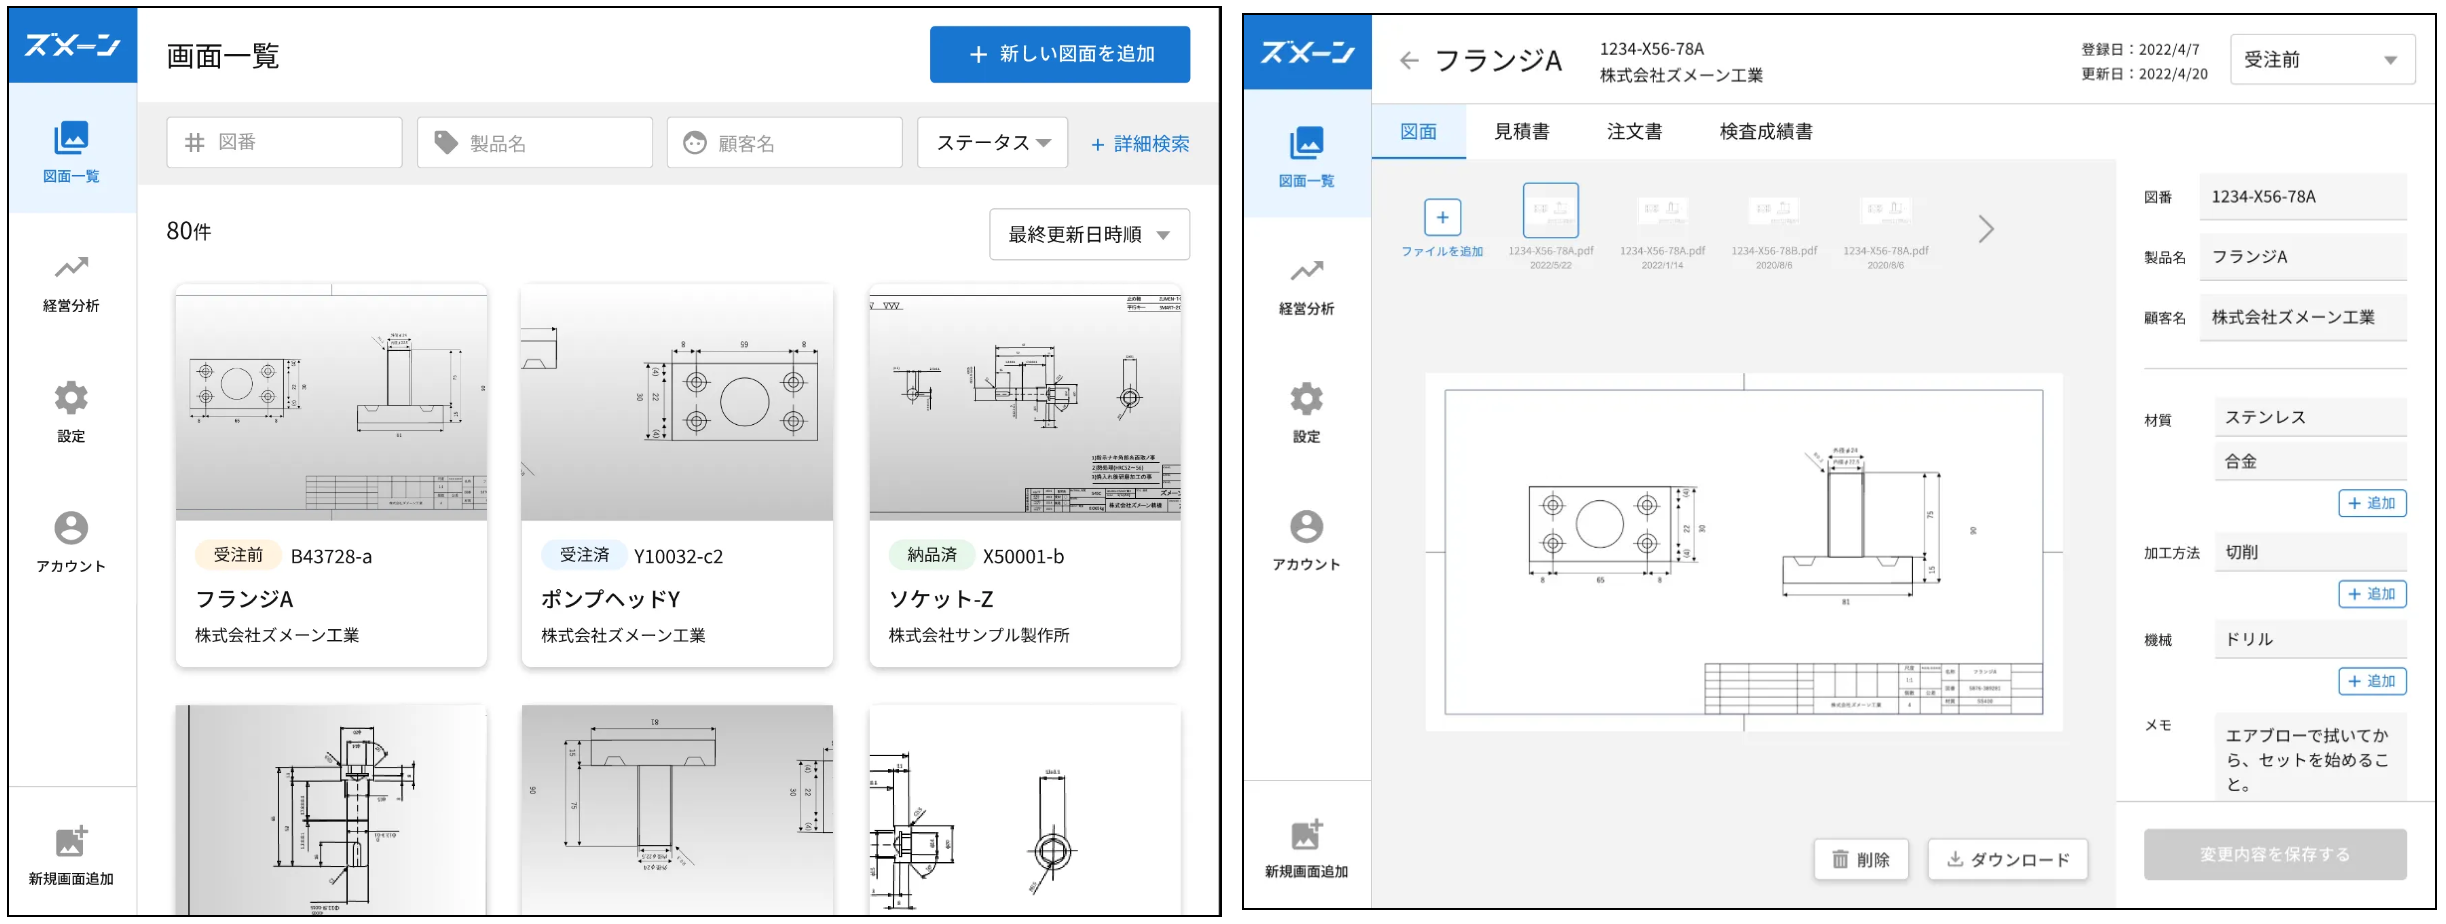Click the 削除 button
The width and height of the screenshot is (2446, 924).
tap(1861, 859)
